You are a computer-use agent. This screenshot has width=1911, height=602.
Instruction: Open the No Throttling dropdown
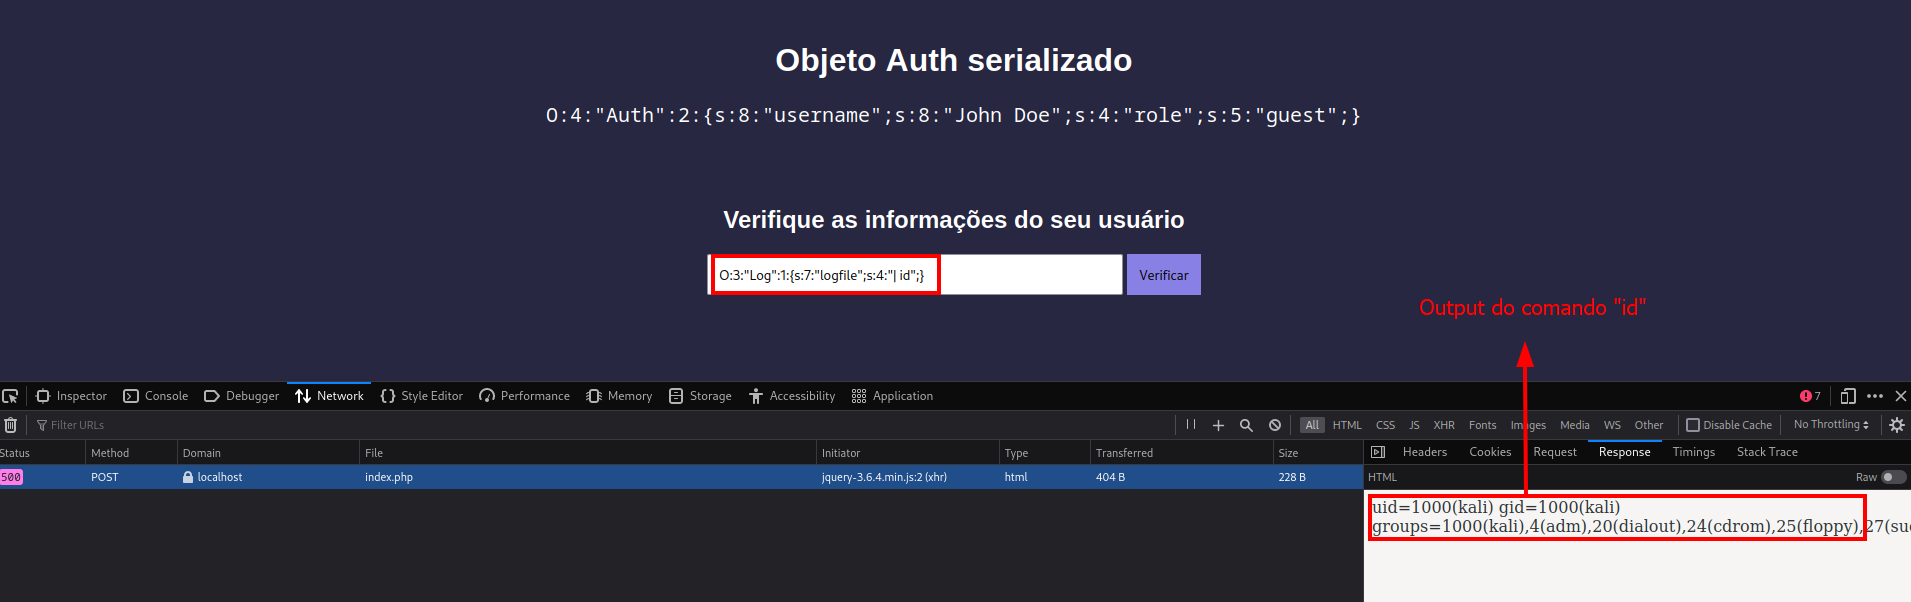tap(1830, 425)
